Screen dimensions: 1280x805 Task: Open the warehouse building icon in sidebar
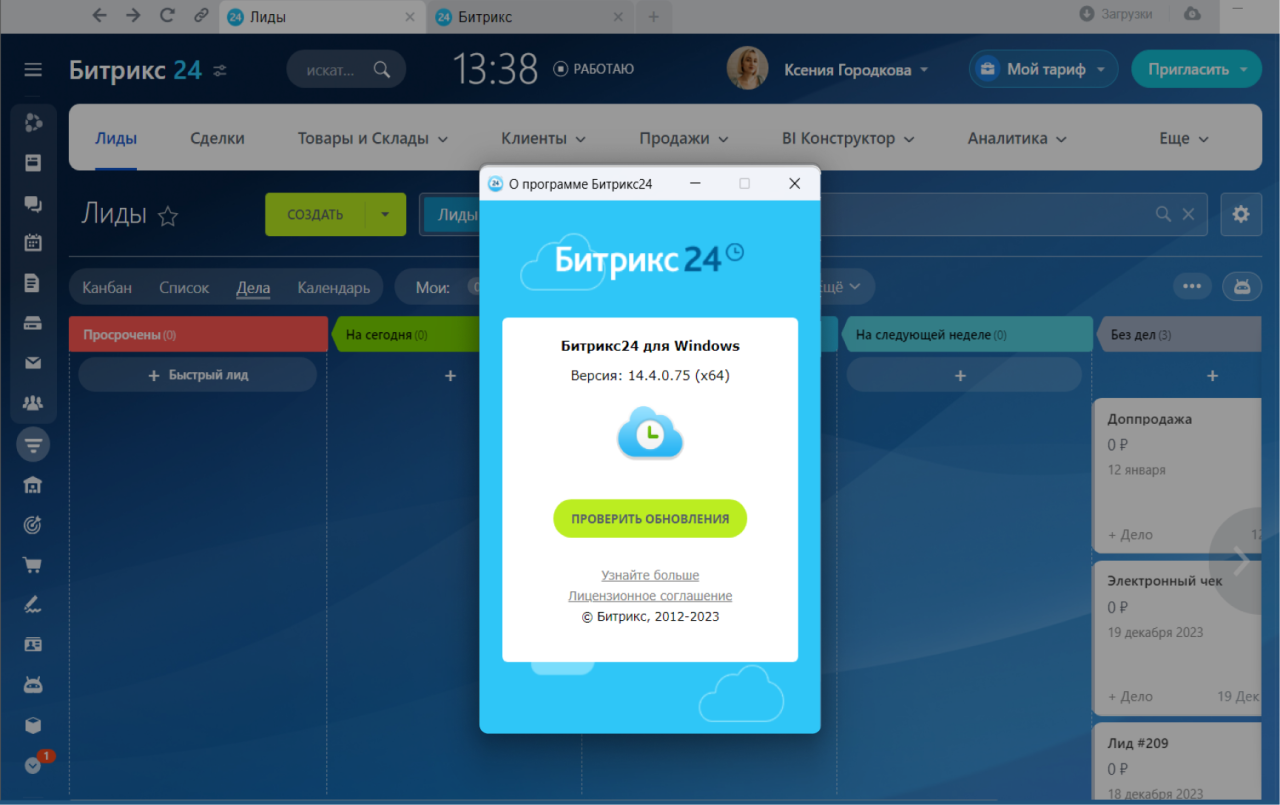pos(33,485)
